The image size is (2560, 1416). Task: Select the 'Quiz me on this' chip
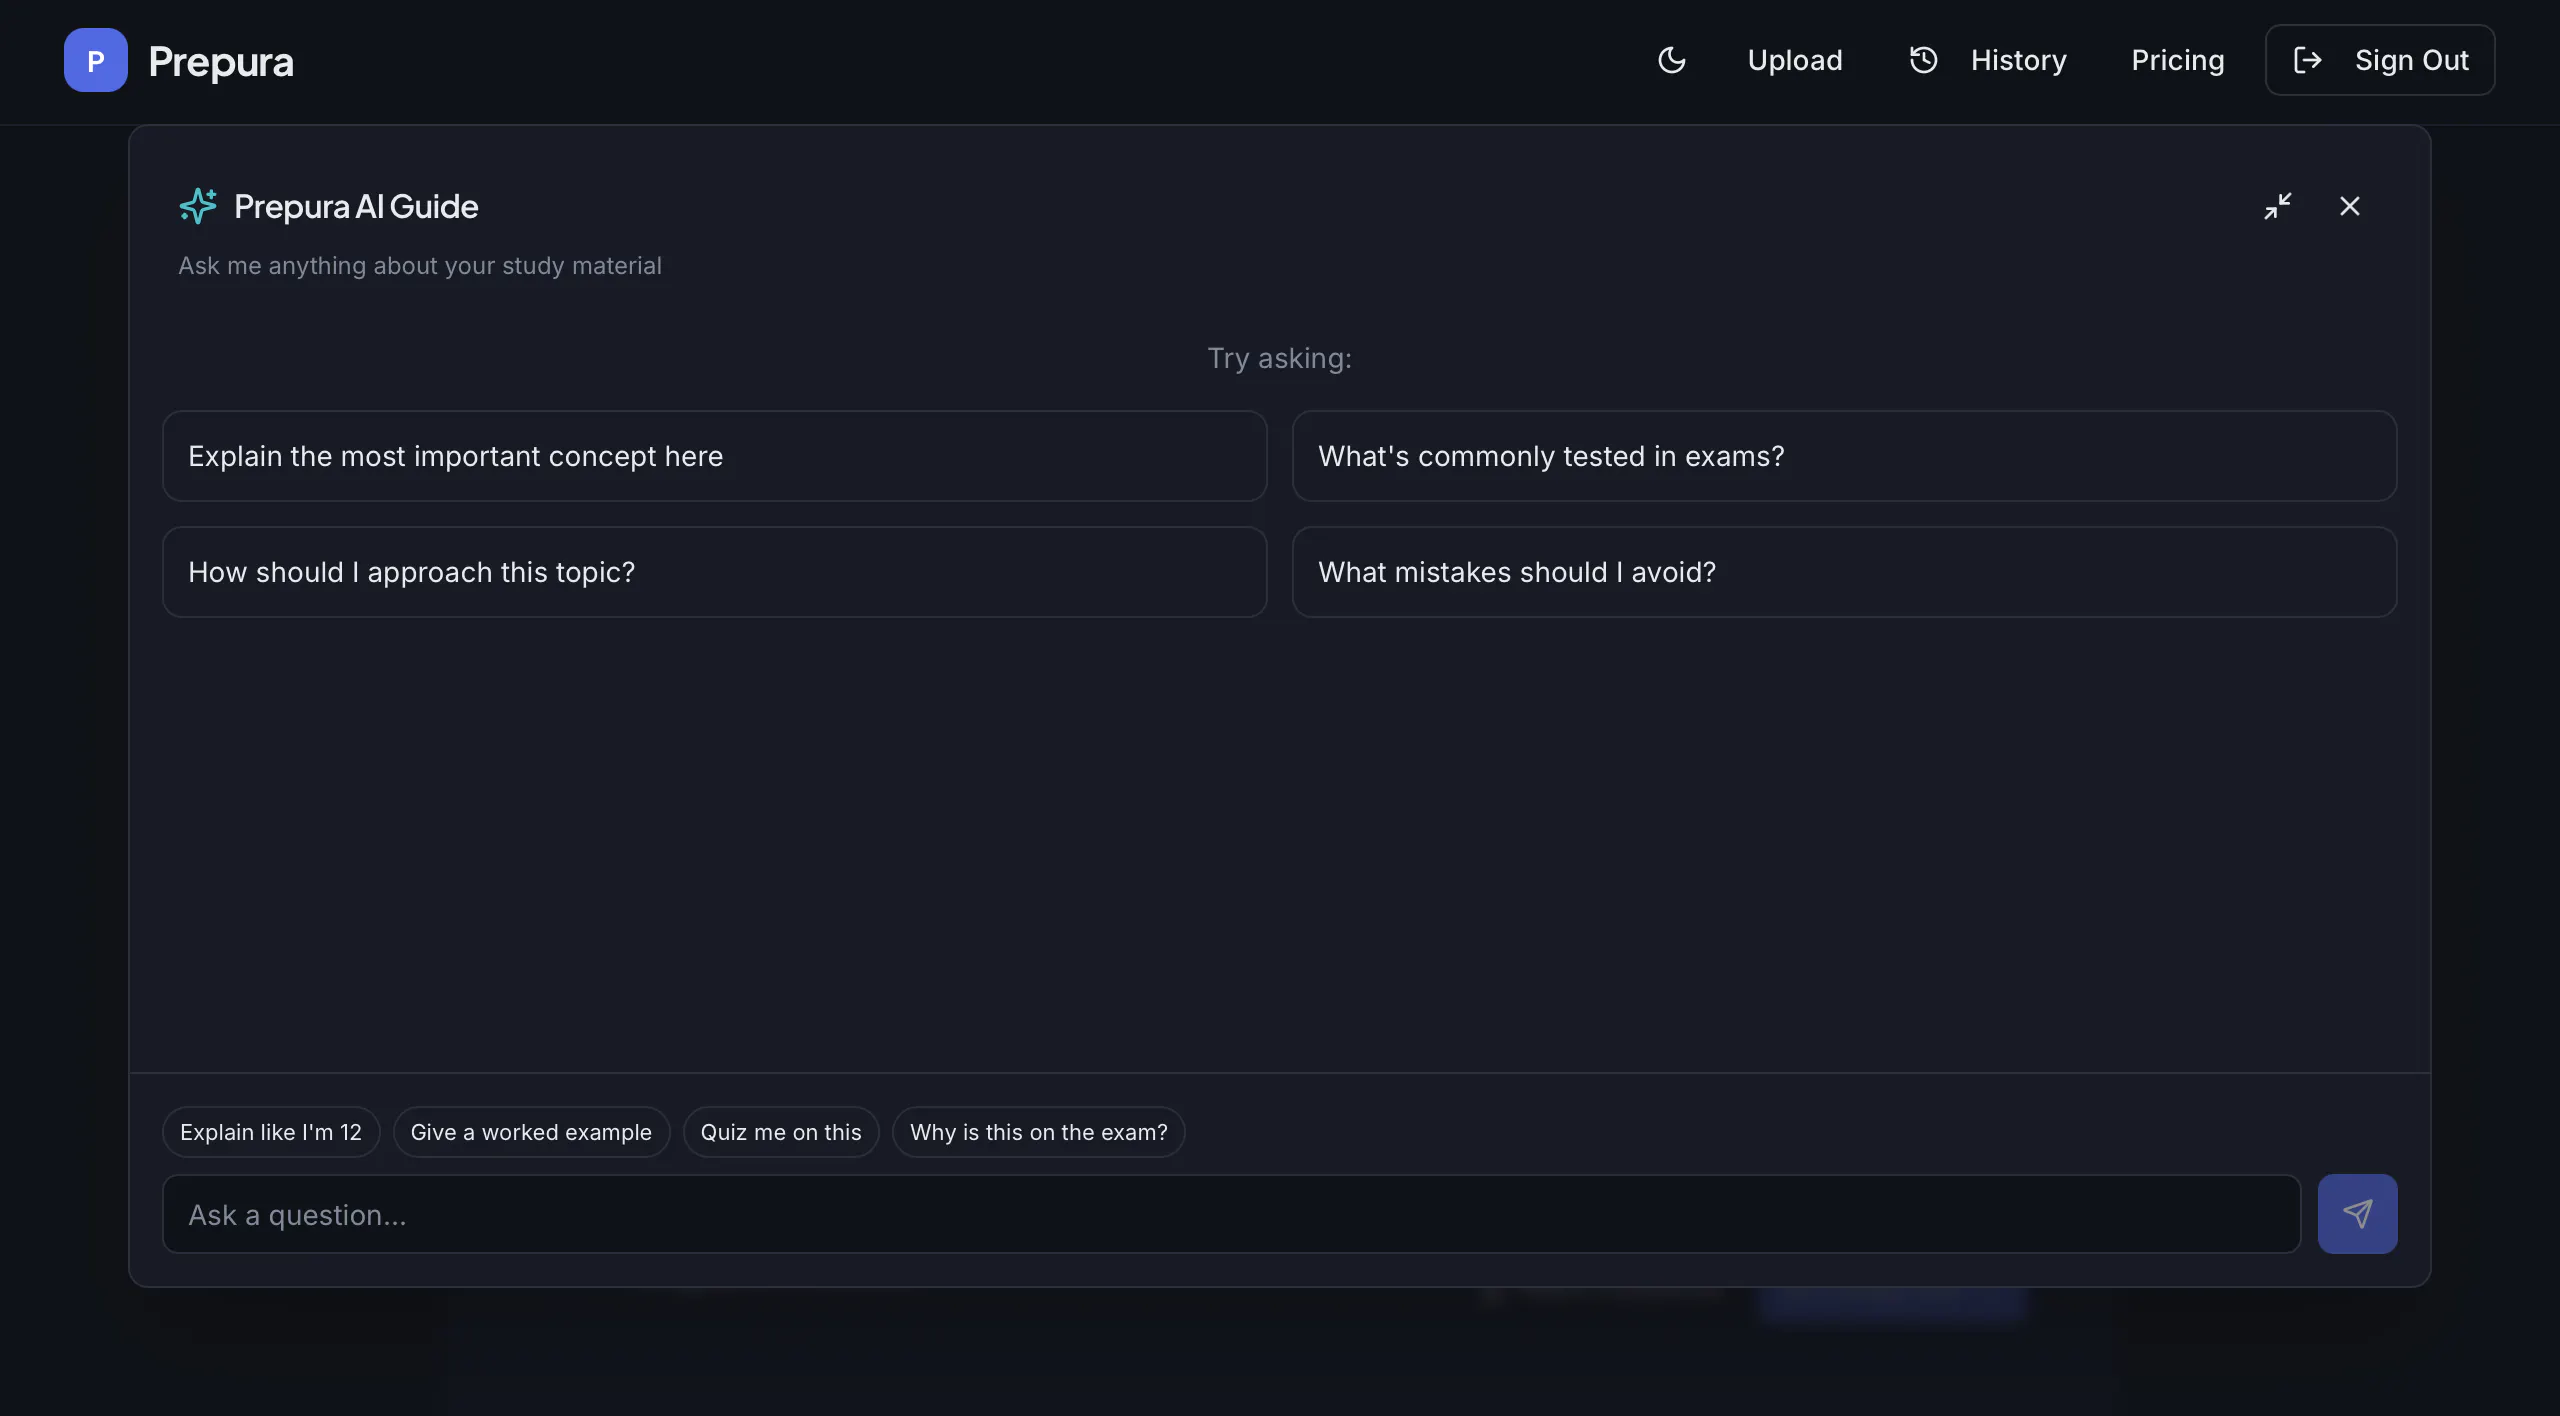[x=781, y=1132]
